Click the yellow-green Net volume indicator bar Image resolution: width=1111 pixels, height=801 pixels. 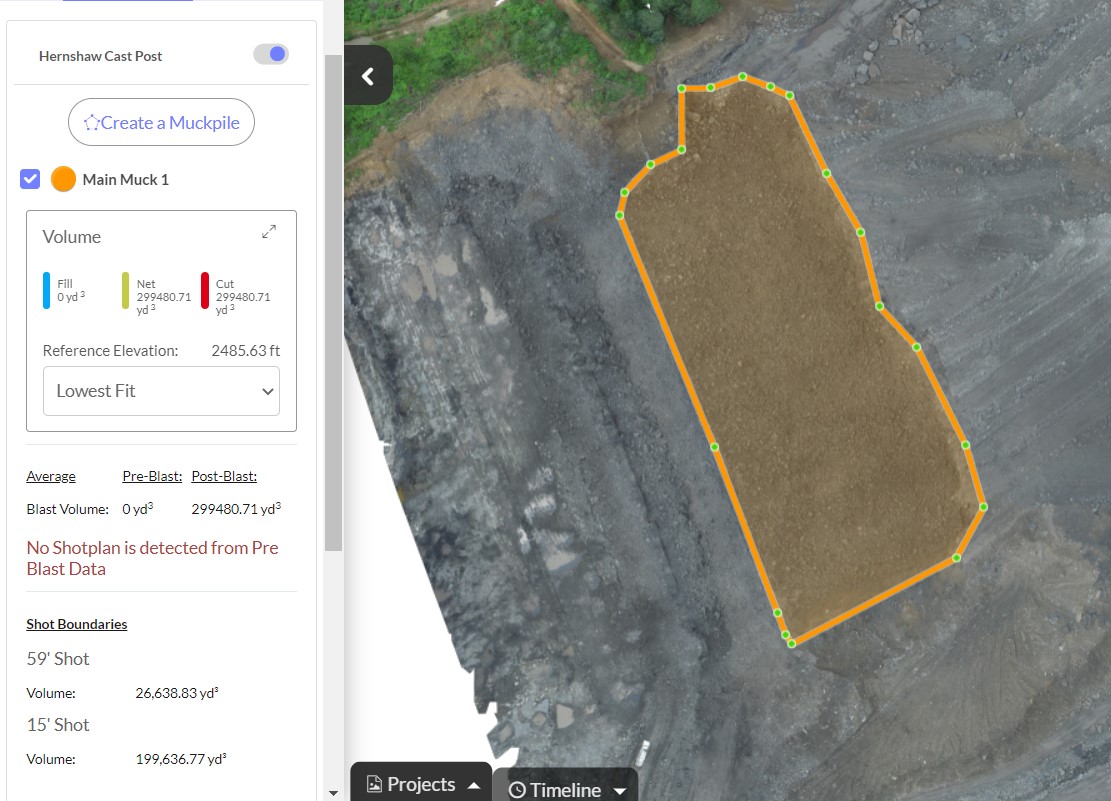(126, 290)
